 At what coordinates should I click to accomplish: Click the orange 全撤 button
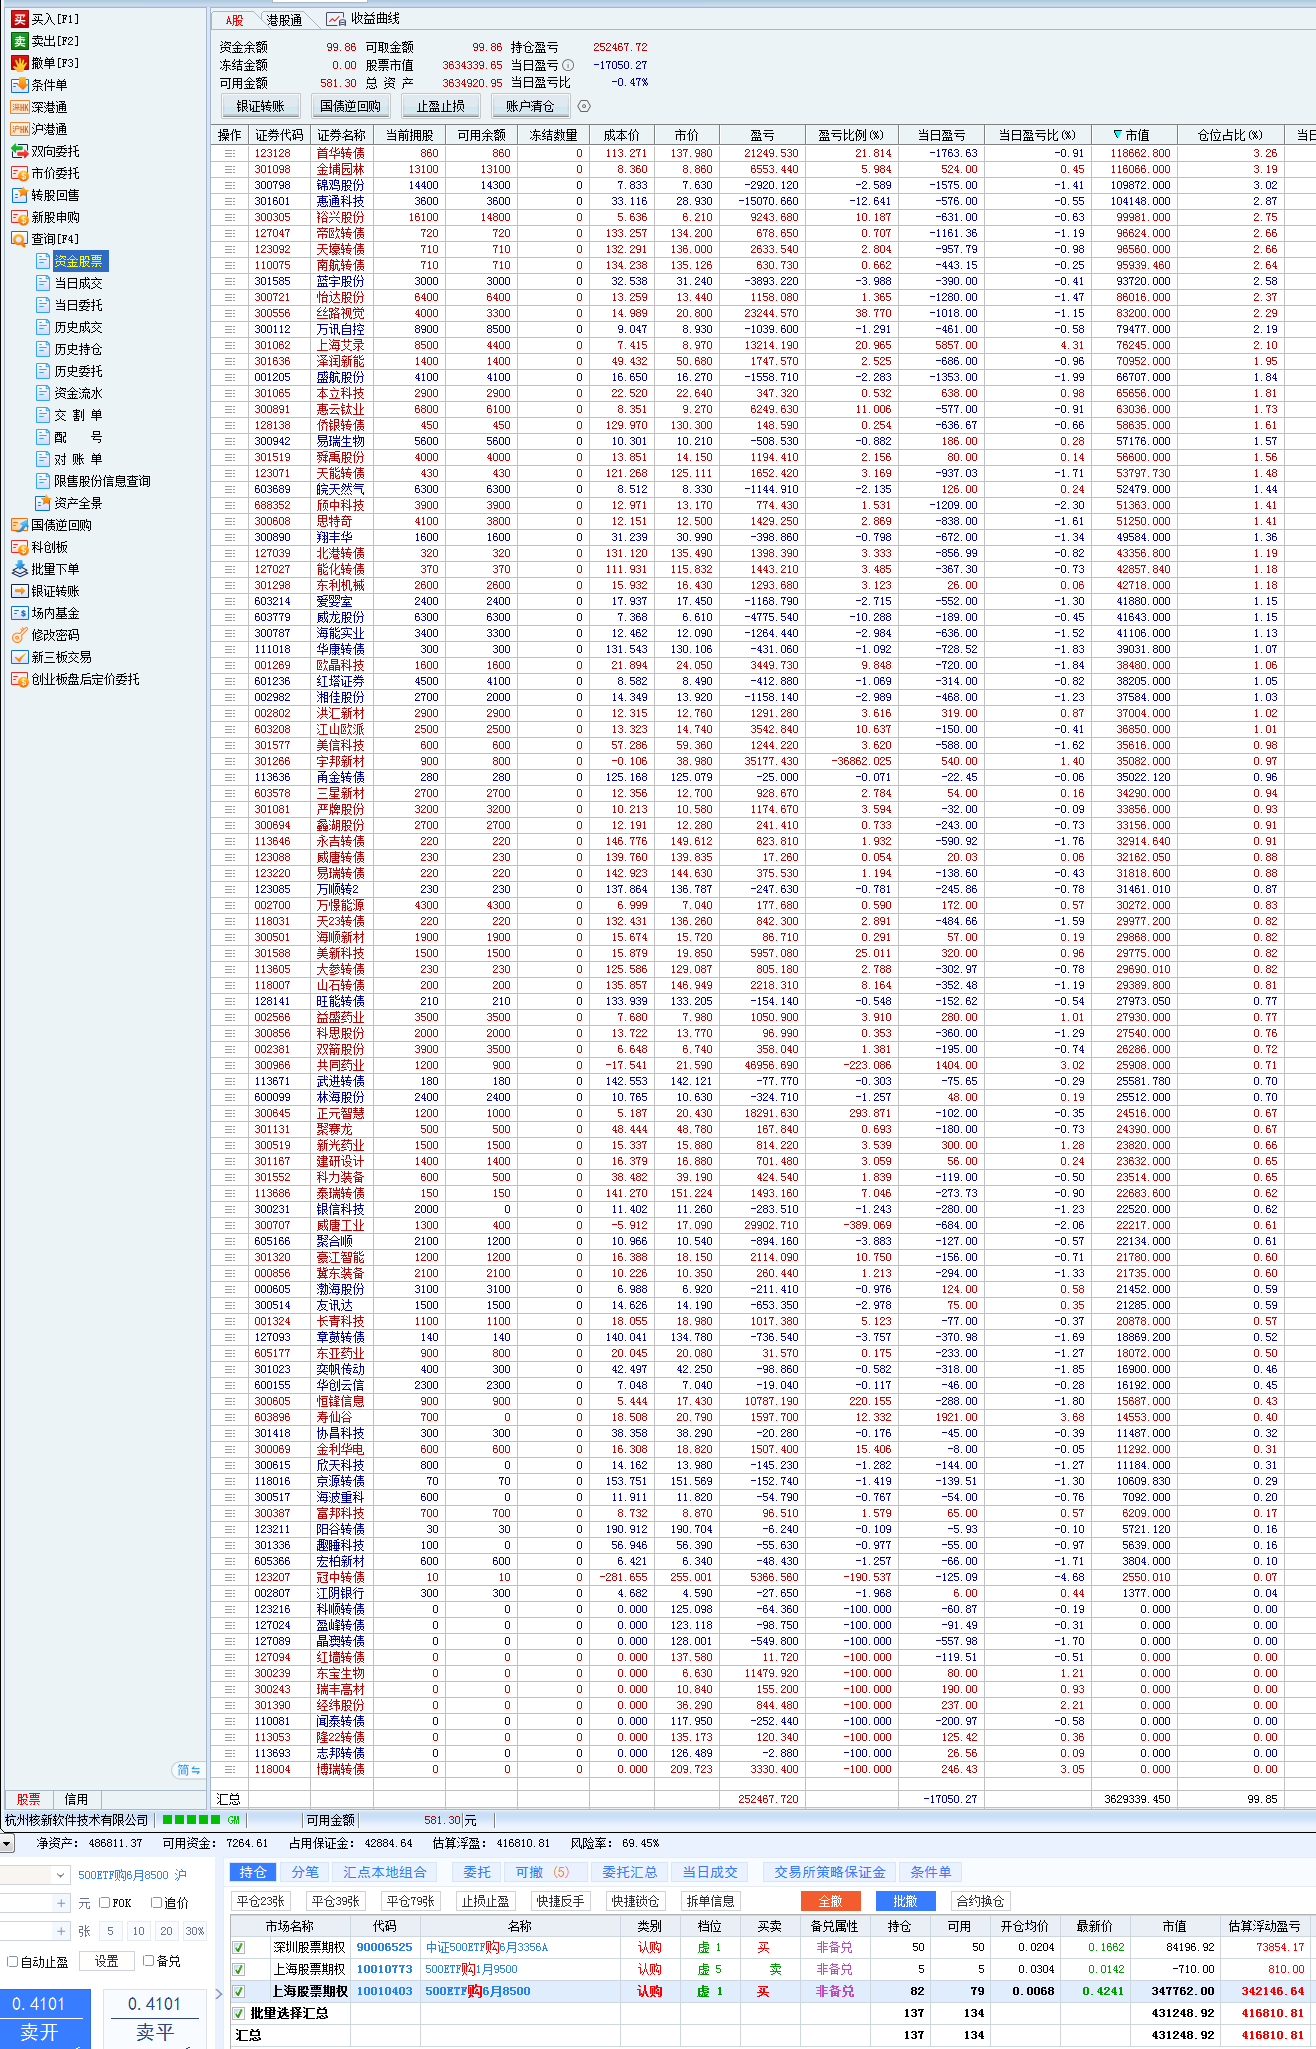click(x=831, y=1901)
